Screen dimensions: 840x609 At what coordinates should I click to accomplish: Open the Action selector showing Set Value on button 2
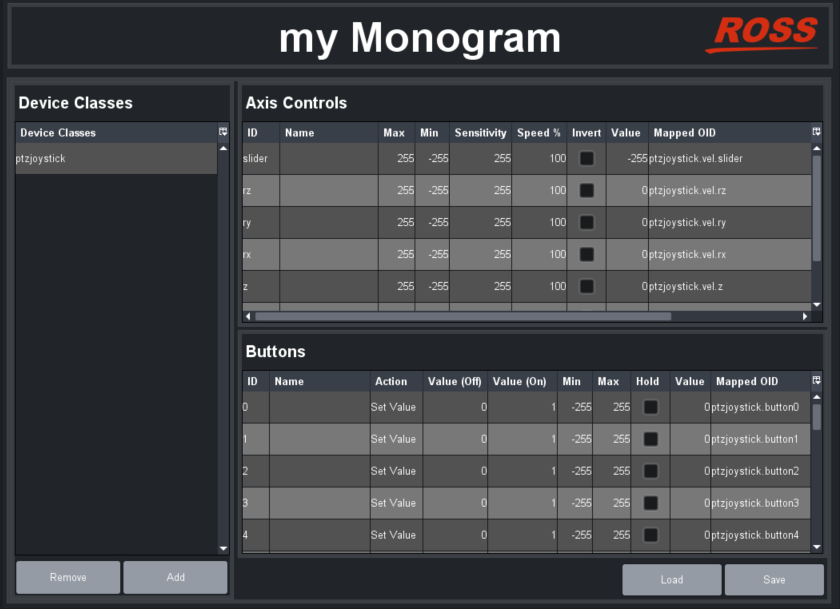[395, 471]
